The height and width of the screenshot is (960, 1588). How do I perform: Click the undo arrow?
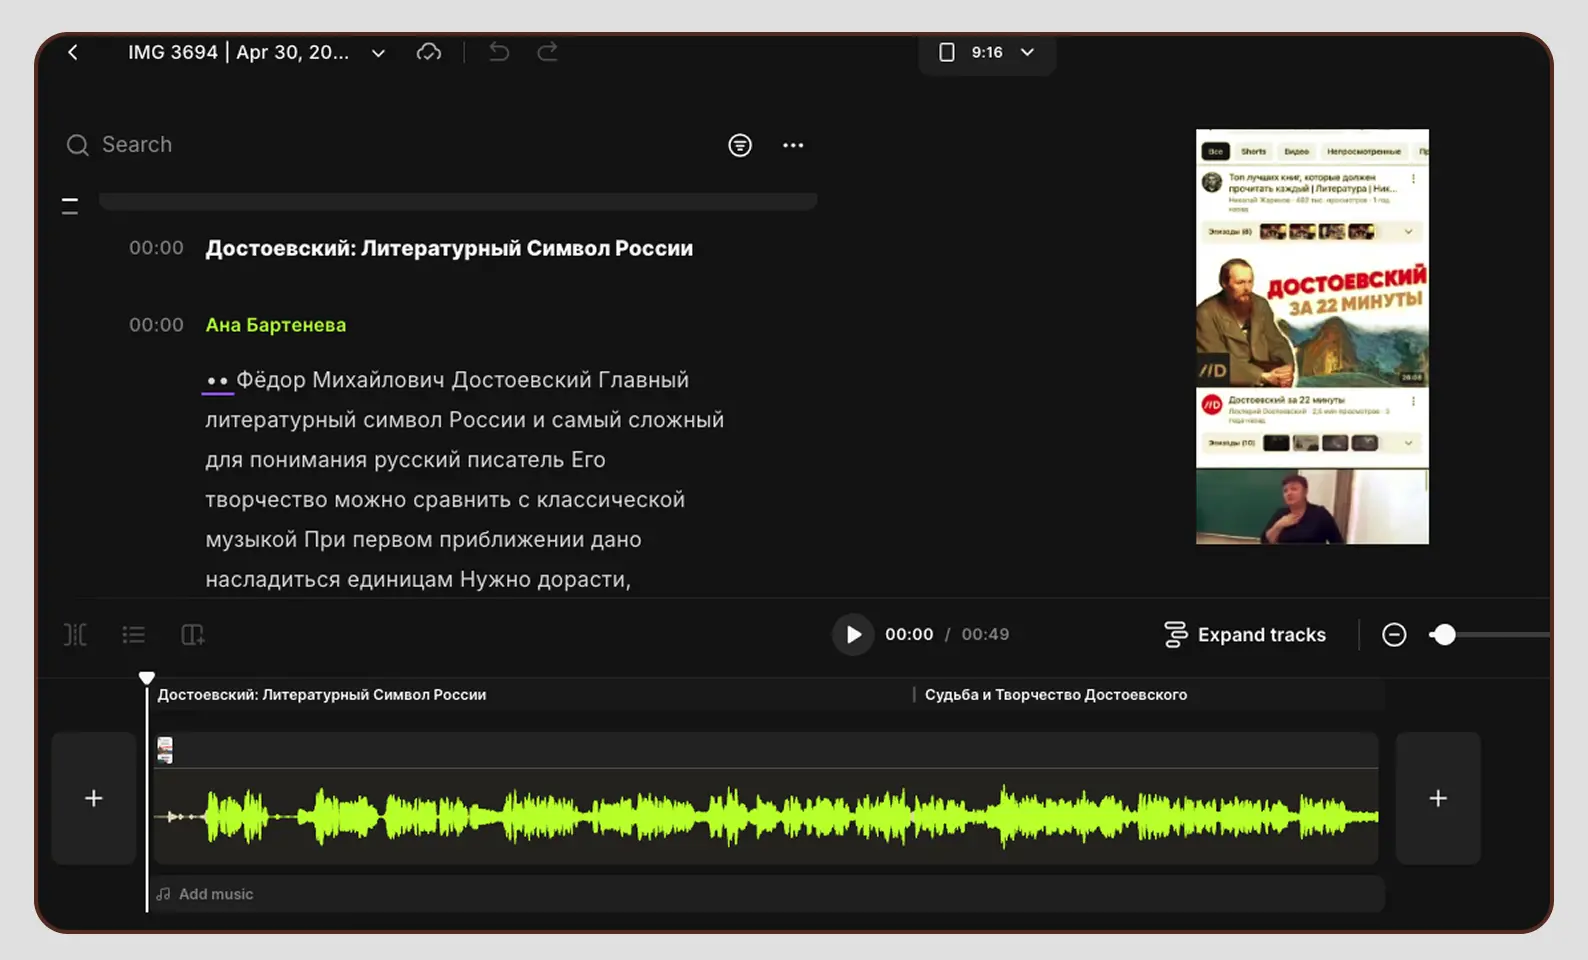point(499,52)
